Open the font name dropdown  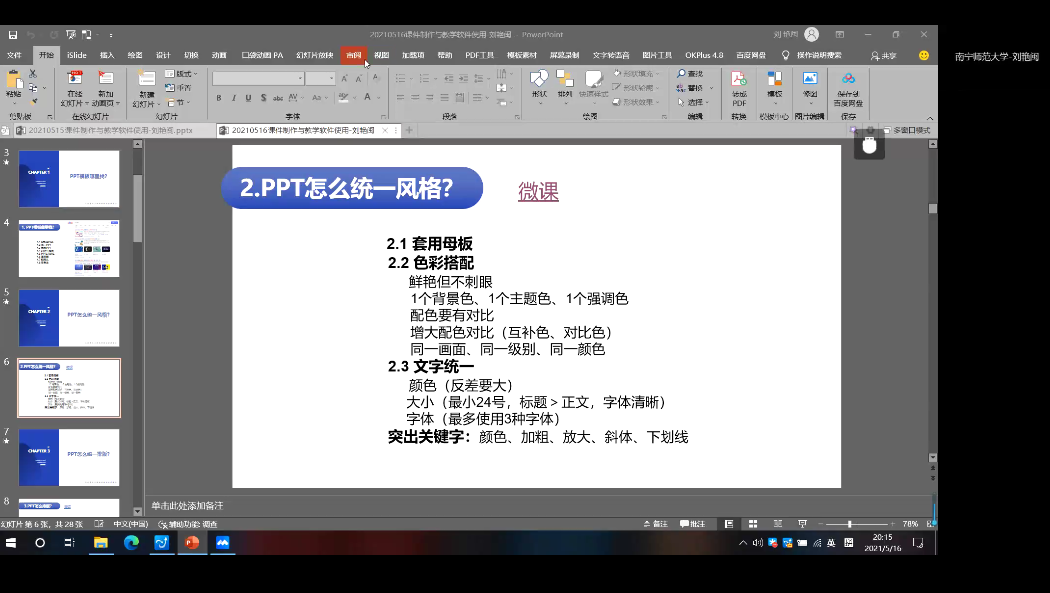point(299,79)
